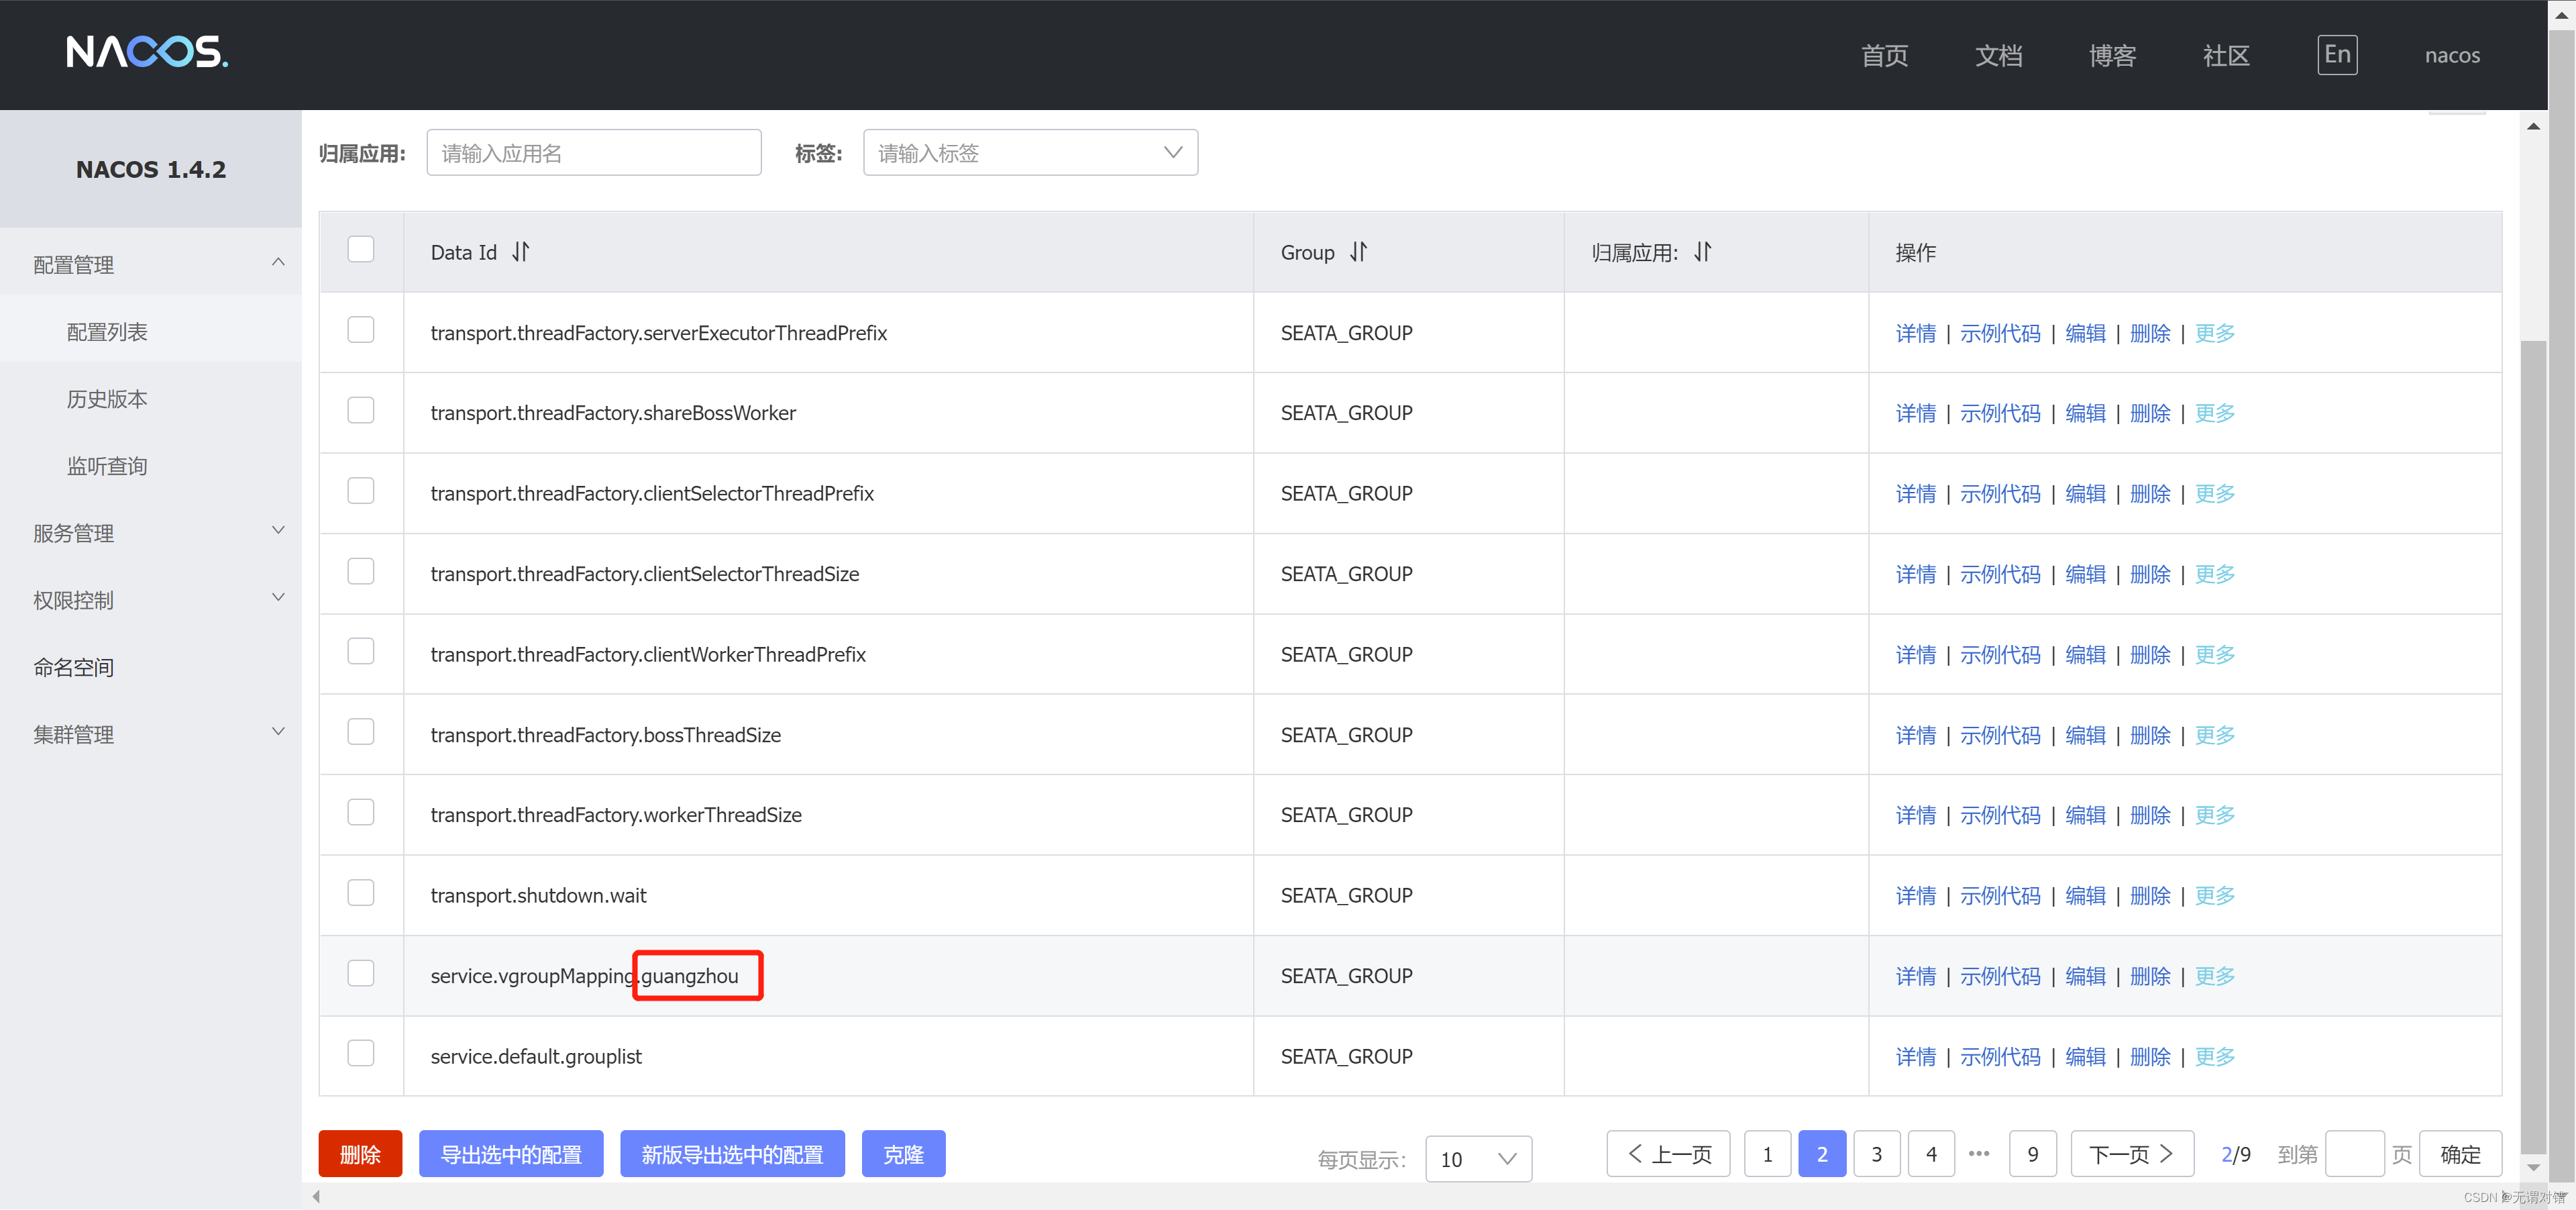The width and height of the screenshot is (2576, 1210).
Task: Check transport.shutdown.wait row checkbox
Action: click(361, 892)
